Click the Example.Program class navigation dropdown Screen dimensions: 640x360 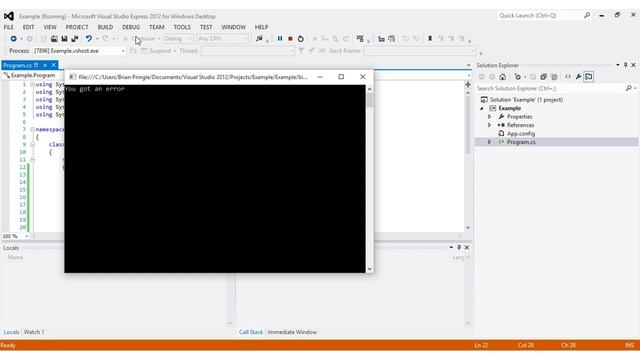tap(33, 75)
